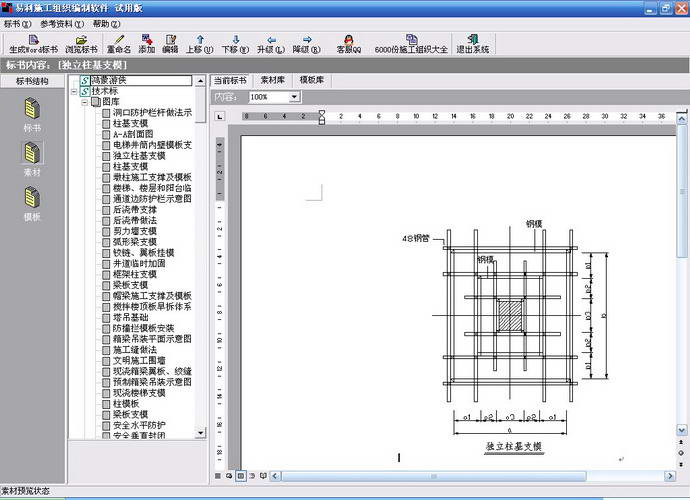Select tree item 独立柱基支模
The width and height of the screenshot is (690, 500).
click(139, 156)
